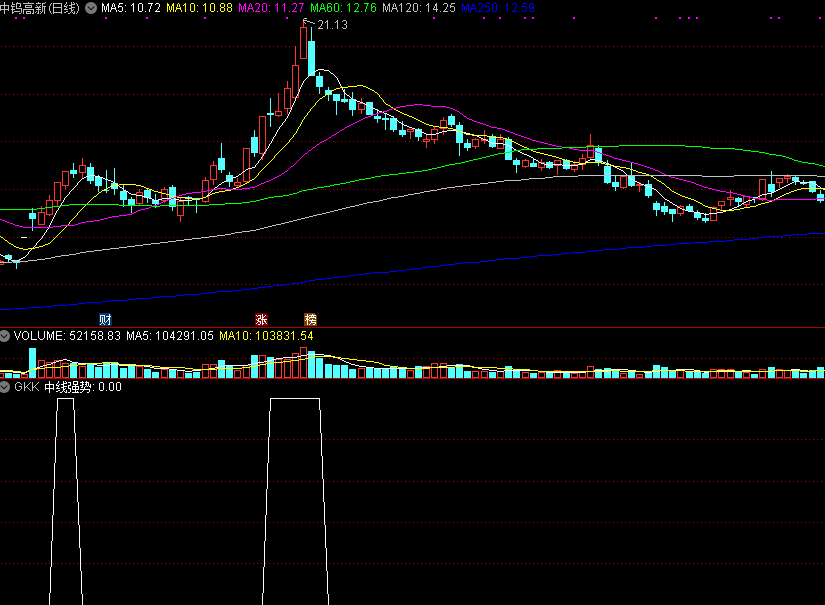The height and width of the screenshot is (605, 825).
Task: Select the yellow MA10 price label
Action: coord(199,8)
